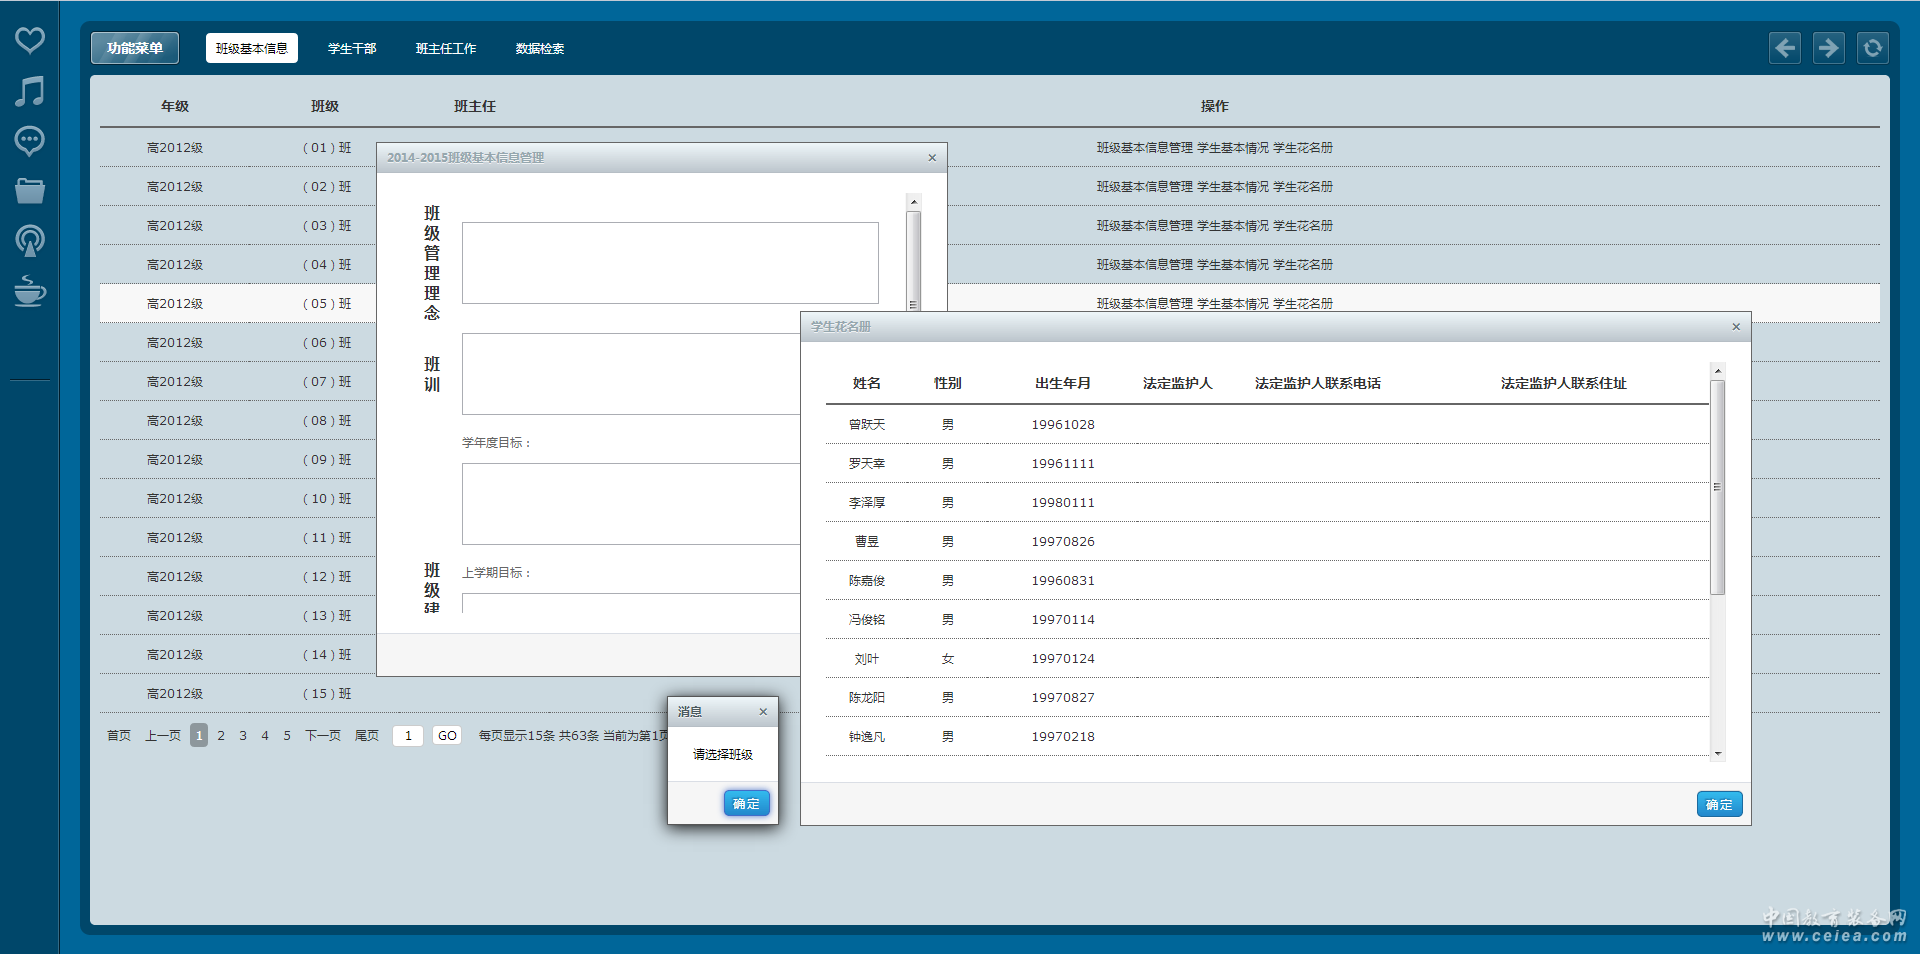Go to 下一页 in pagination
1920x954 pixels.
pos(323,736)
